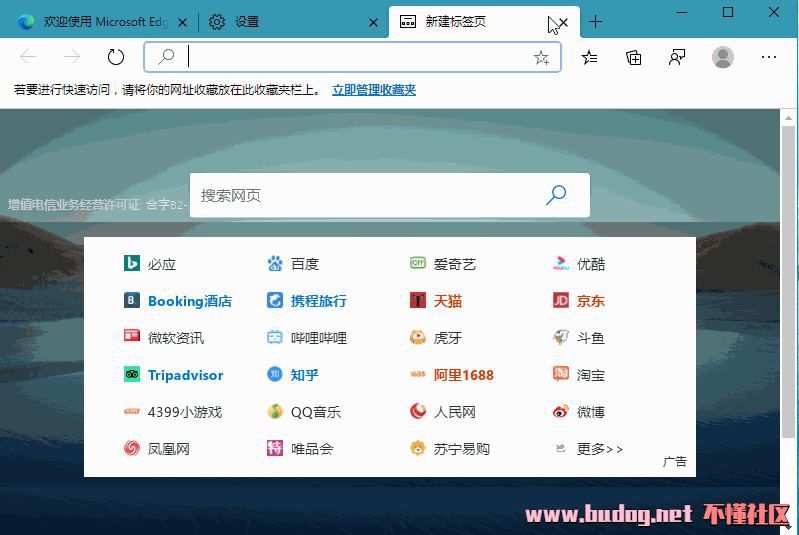Image resolution: width=799 pixels, height=535 pixels.
Task: Click the 苏宁易购 icon
Action: [x=418, y=448]
